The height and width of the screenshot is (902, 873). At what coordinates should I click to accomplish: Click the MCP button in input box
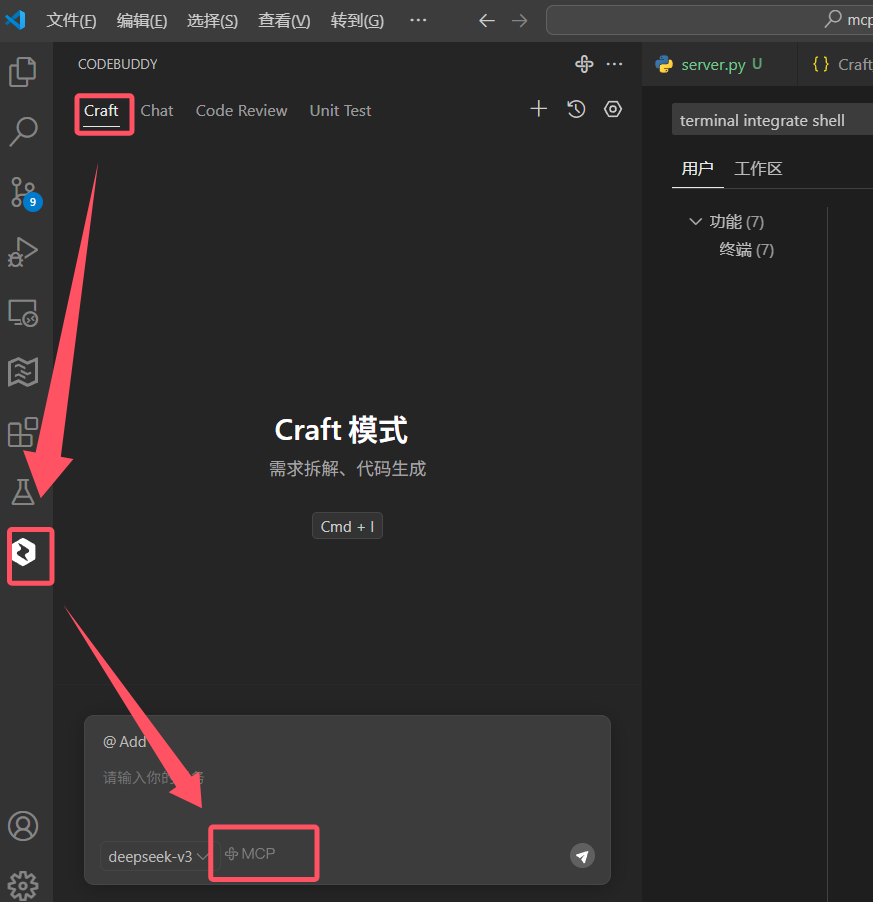click(250, 854)
